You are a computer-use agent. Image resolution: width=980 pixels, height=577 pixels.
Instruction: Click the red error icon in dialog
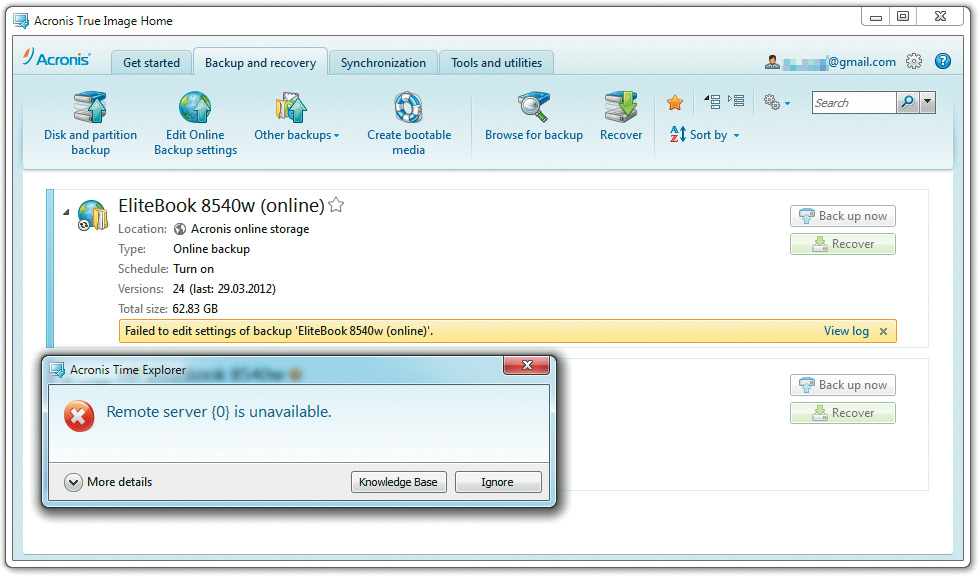79,416
